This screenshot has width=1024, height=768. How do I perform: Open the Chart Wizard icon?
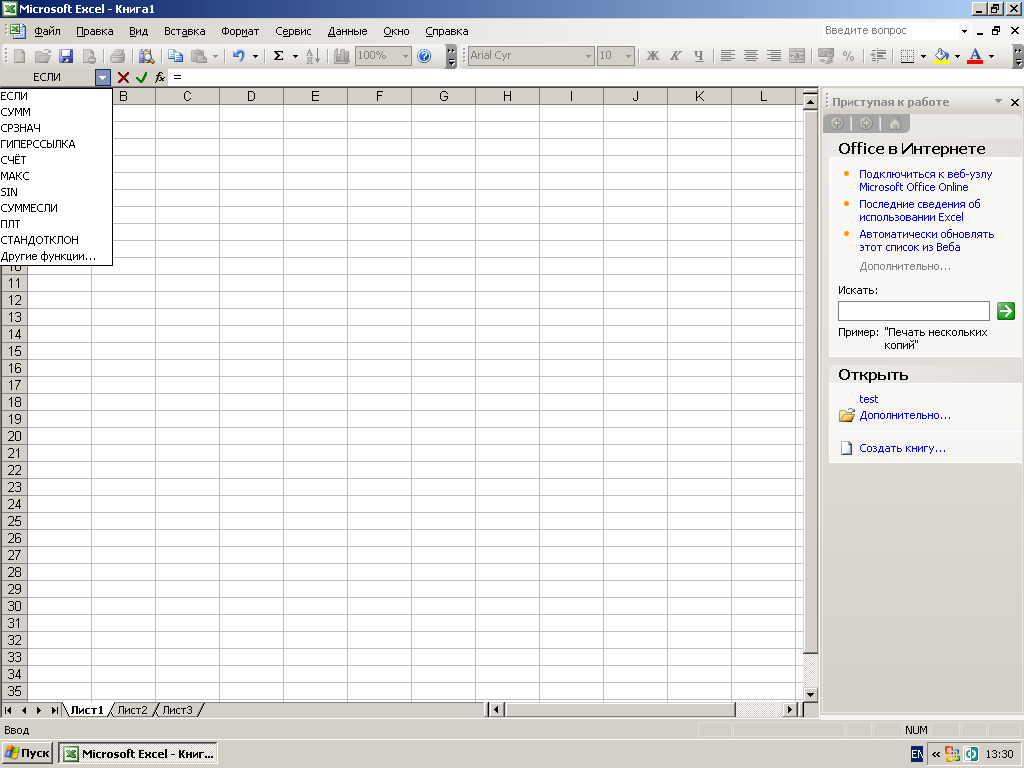point(342,56)
